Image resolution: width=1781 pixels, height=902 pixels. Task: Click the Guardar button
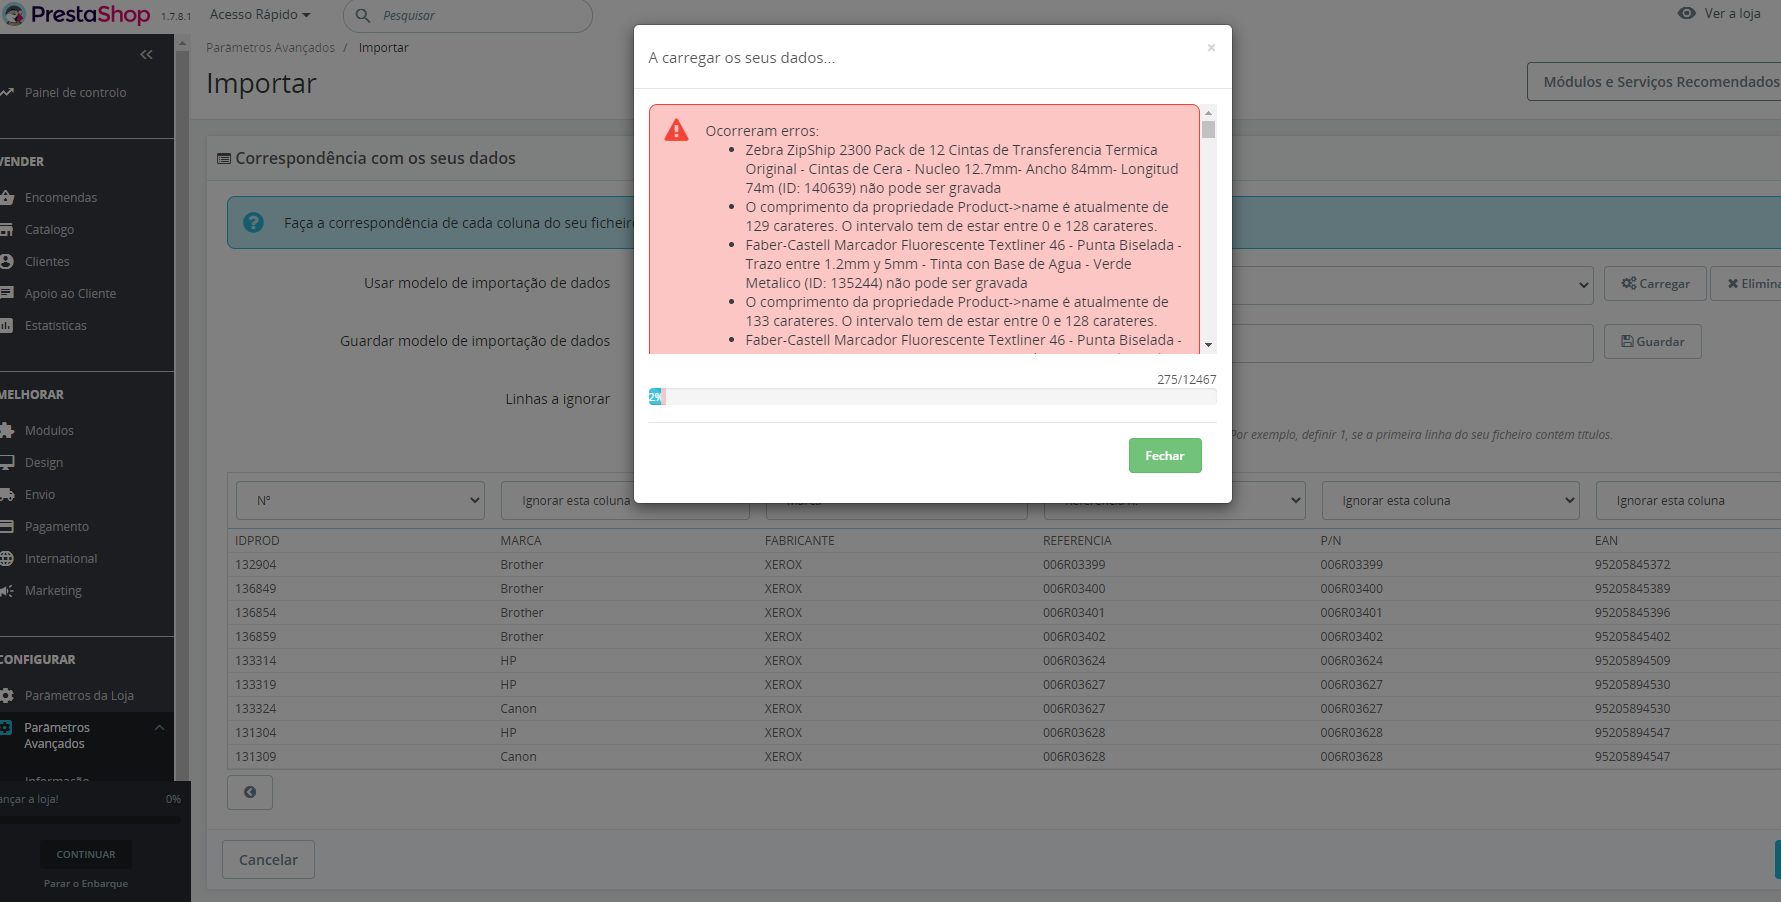[1653, 342]
